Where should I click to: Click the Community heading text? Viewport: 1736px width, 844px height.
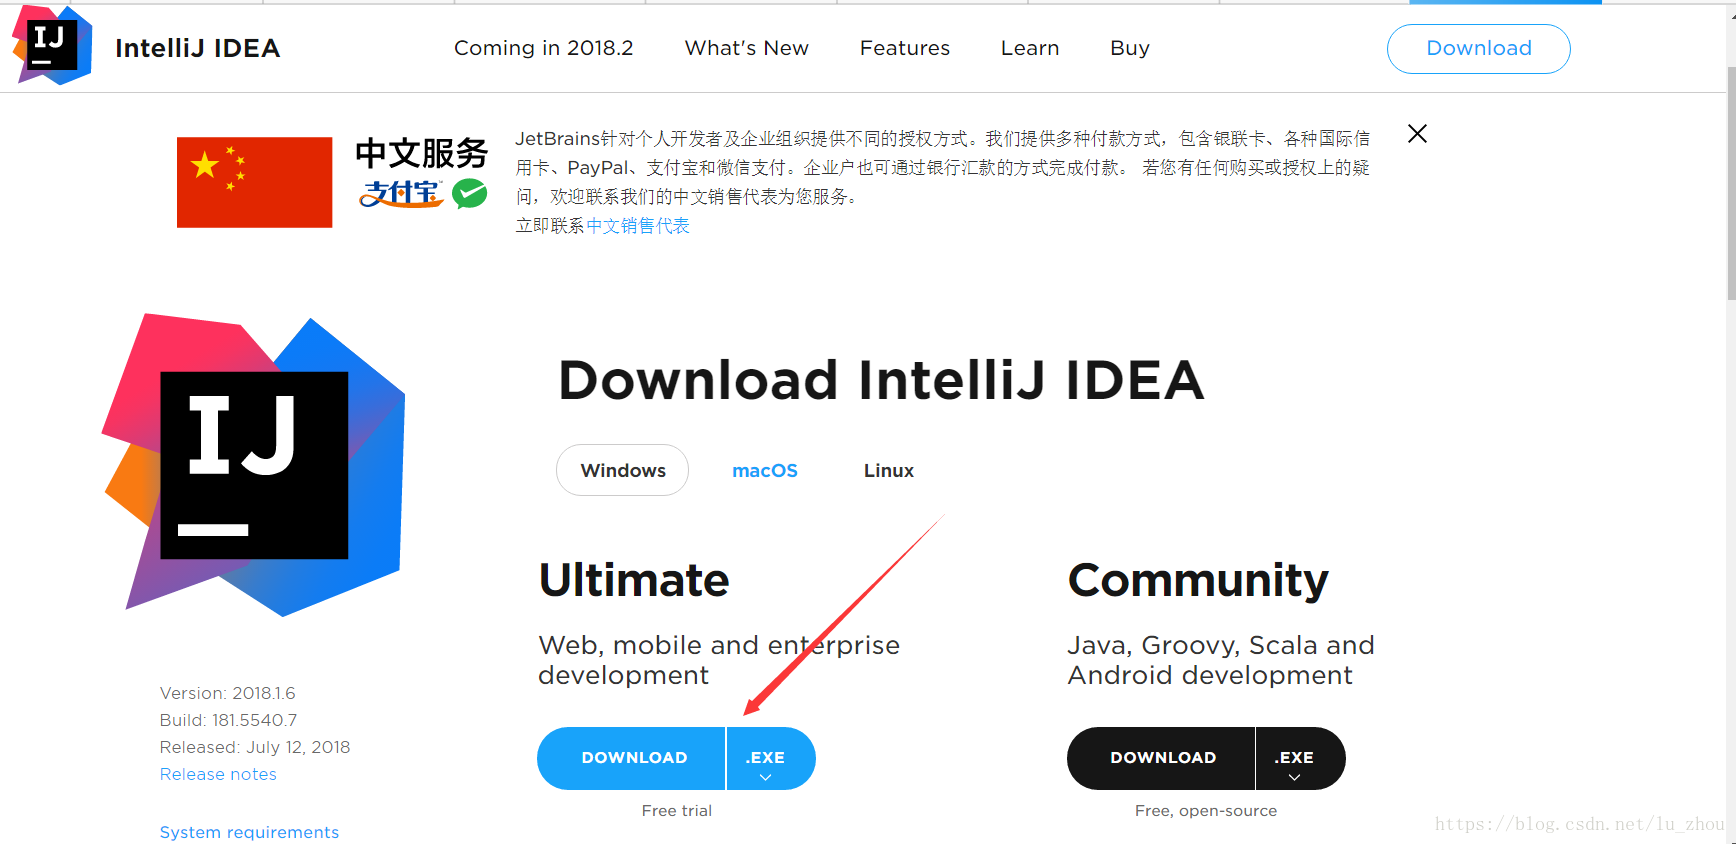point(1198,581)
